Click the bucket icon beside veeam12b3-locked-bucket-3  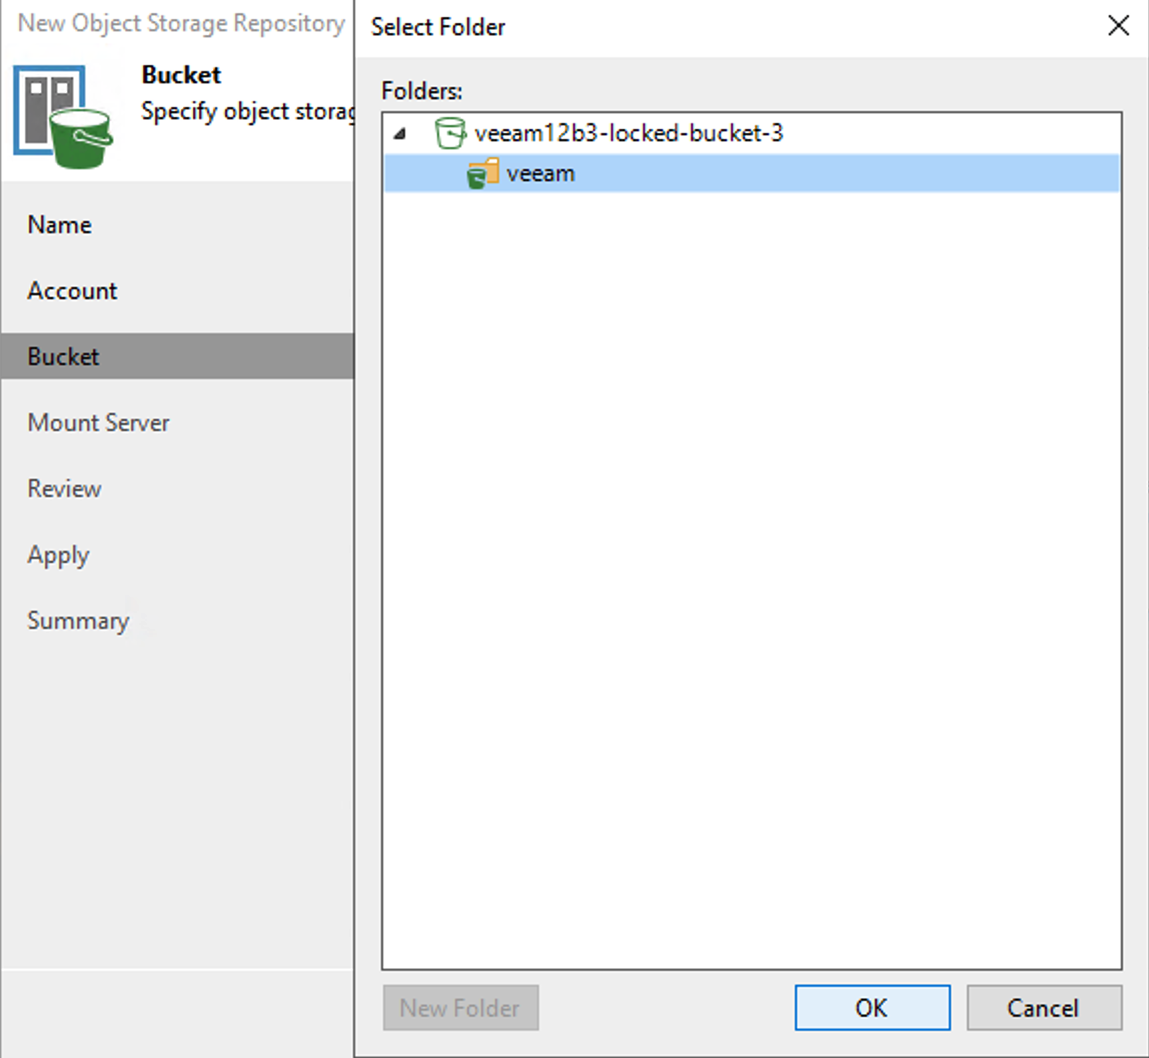pyautogui.click(x=450, y=133)
